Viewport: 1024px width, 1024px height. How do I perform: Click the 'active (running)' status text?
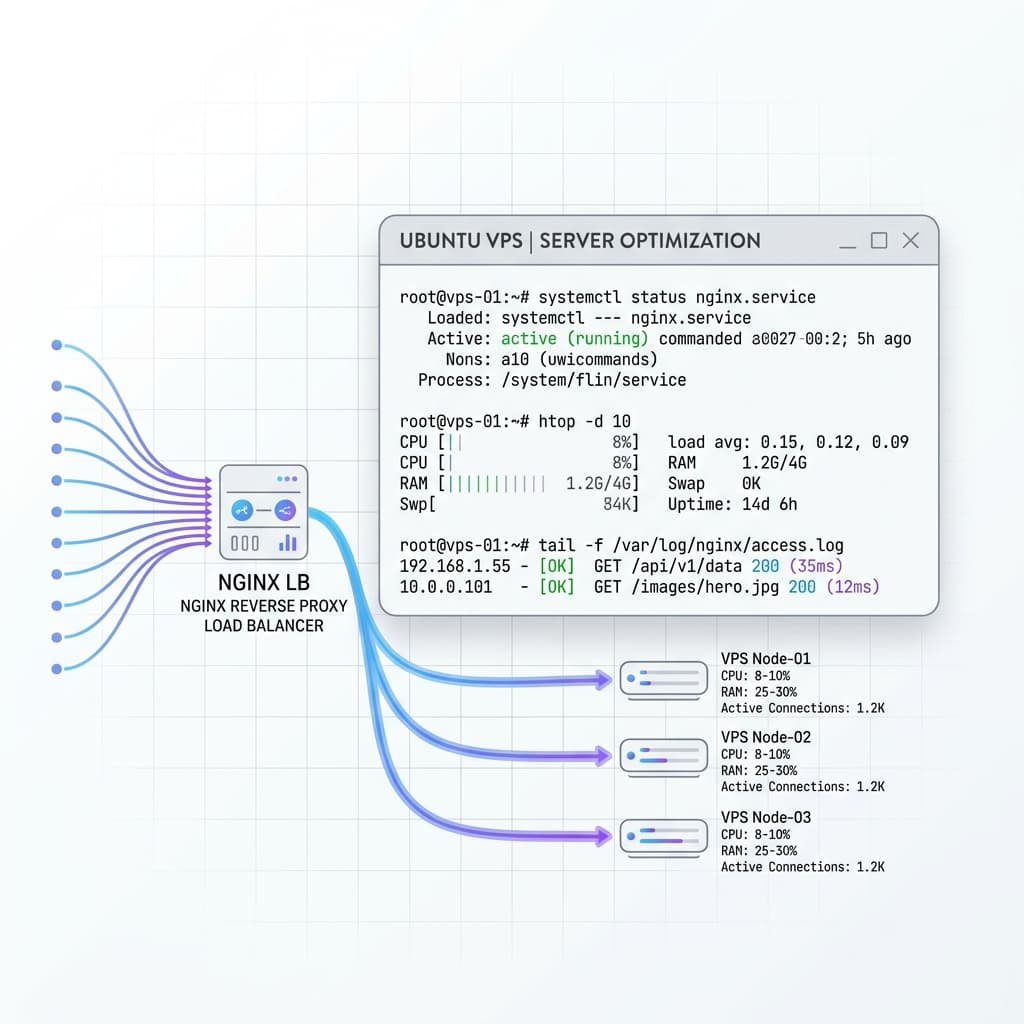point(574,338)
